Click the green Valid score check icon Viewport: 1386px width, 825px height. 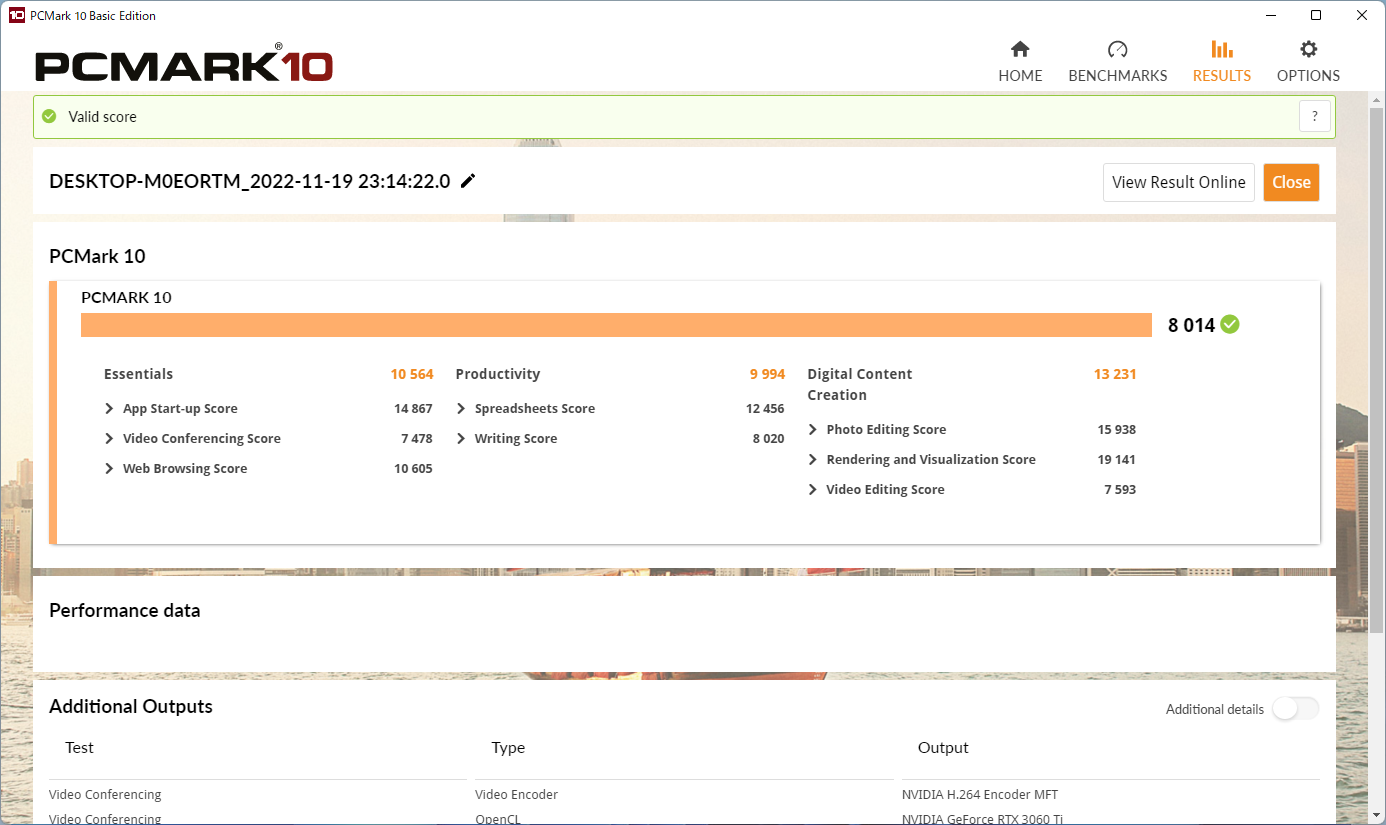[49, 116]
